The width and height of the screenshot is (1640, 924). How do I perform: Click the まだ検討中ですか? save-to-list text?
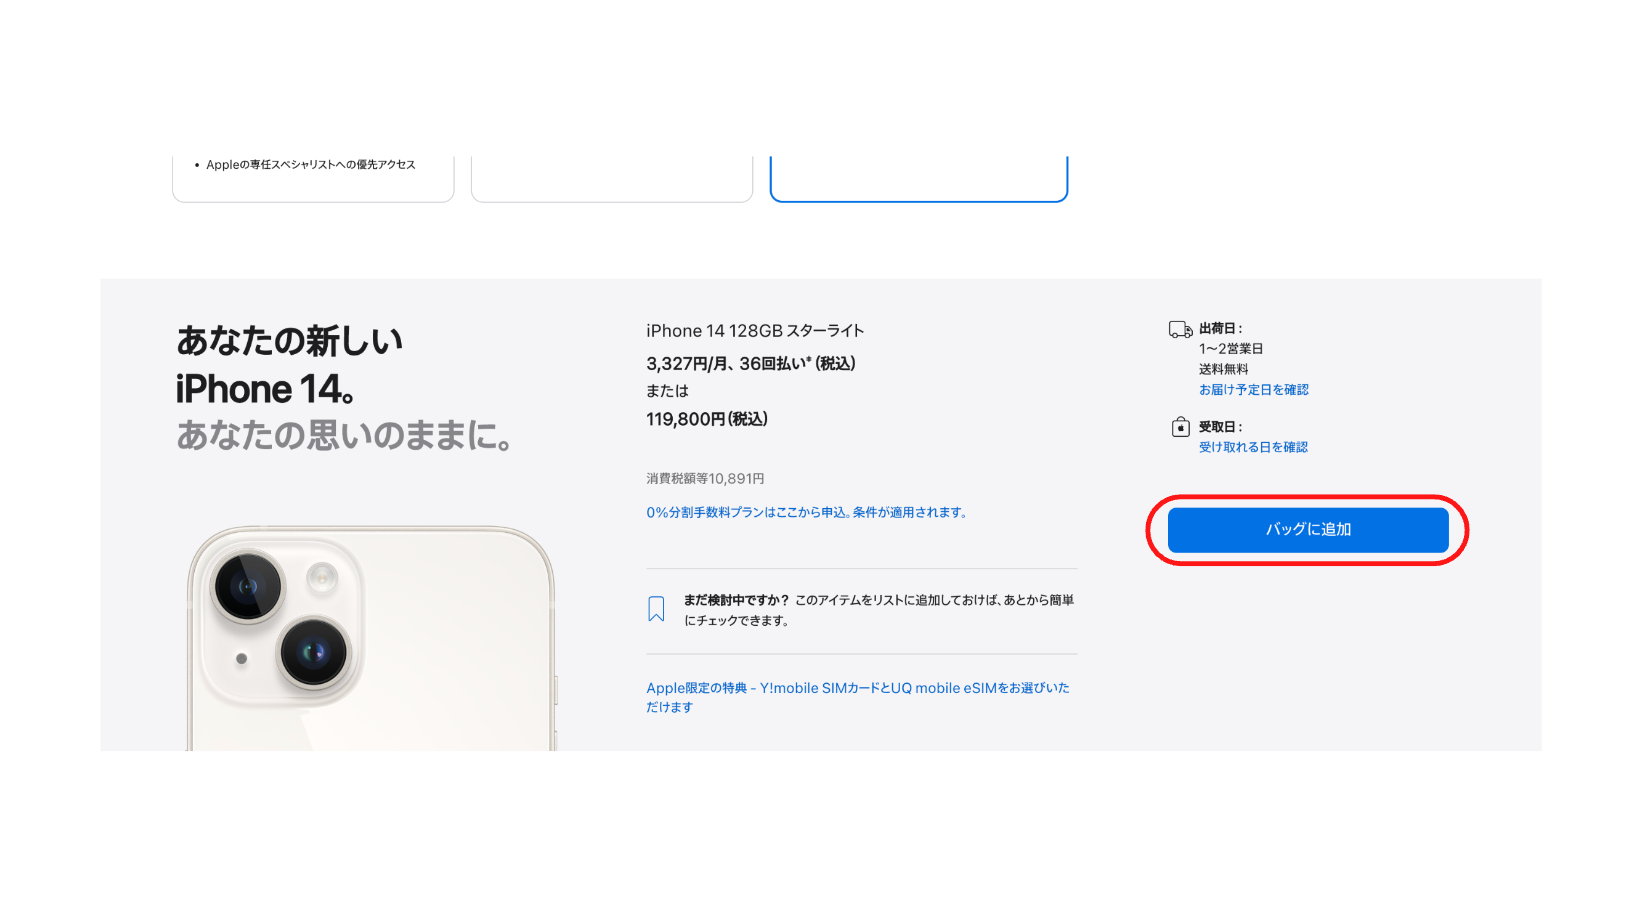(x=879, y=610)
